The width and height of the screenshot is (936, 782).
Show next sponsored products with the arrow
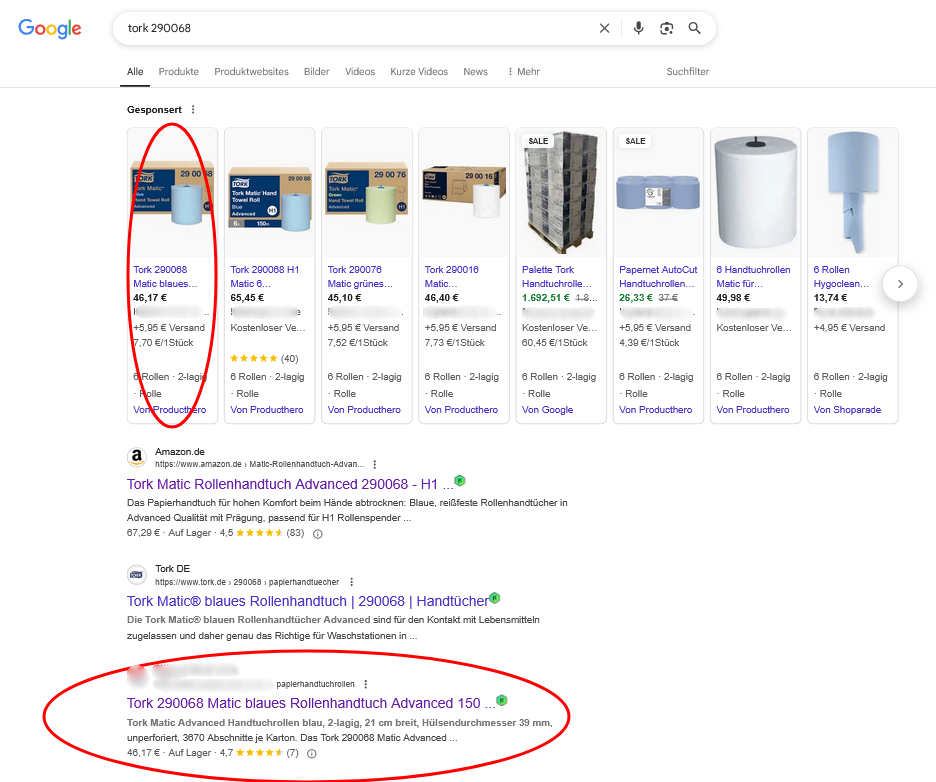click(x=900, y=284)
